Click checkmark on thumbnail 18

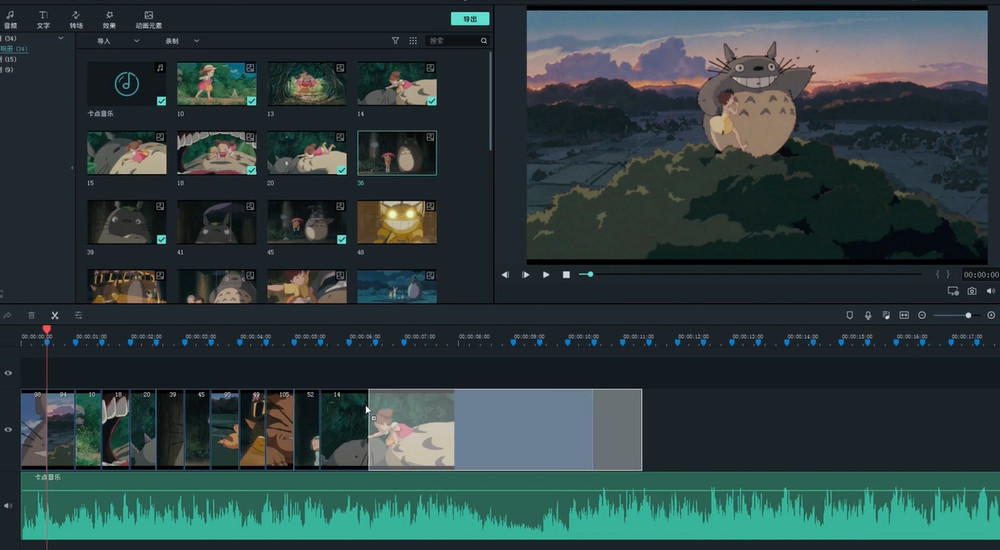pos(252,170)
